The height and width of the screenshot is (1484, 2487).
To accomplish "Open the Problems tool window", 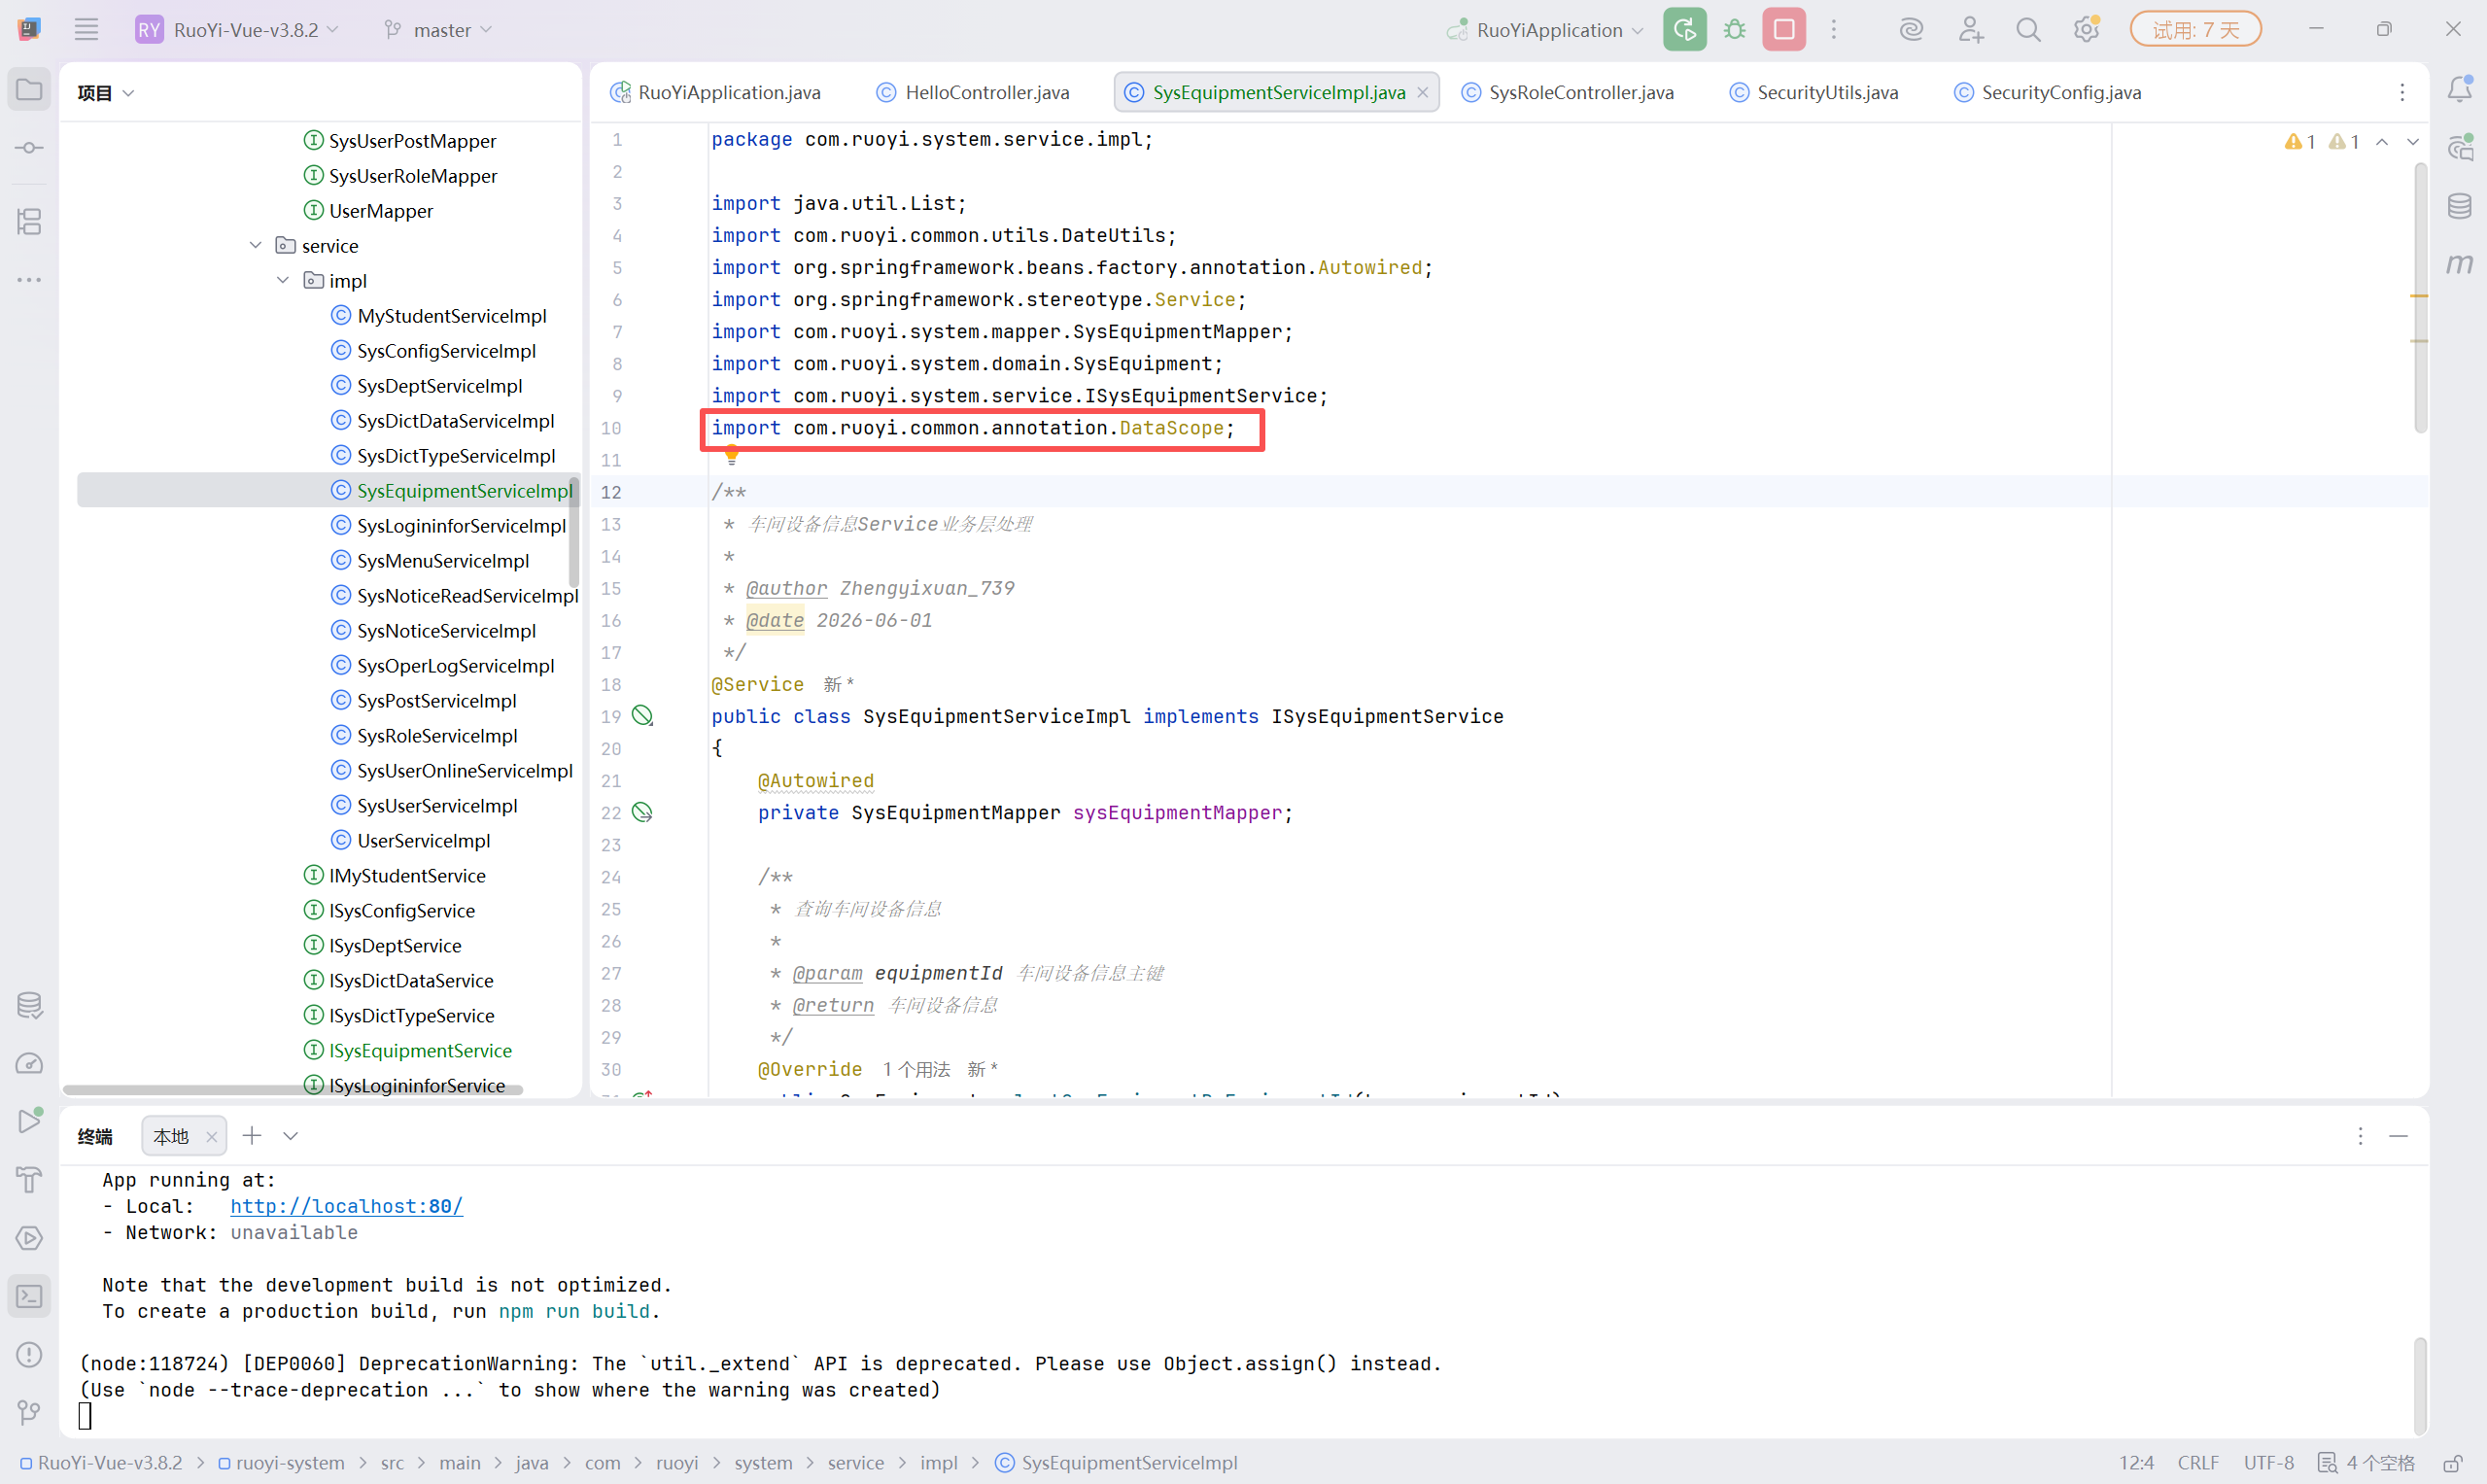I will tap(29, 1354).
